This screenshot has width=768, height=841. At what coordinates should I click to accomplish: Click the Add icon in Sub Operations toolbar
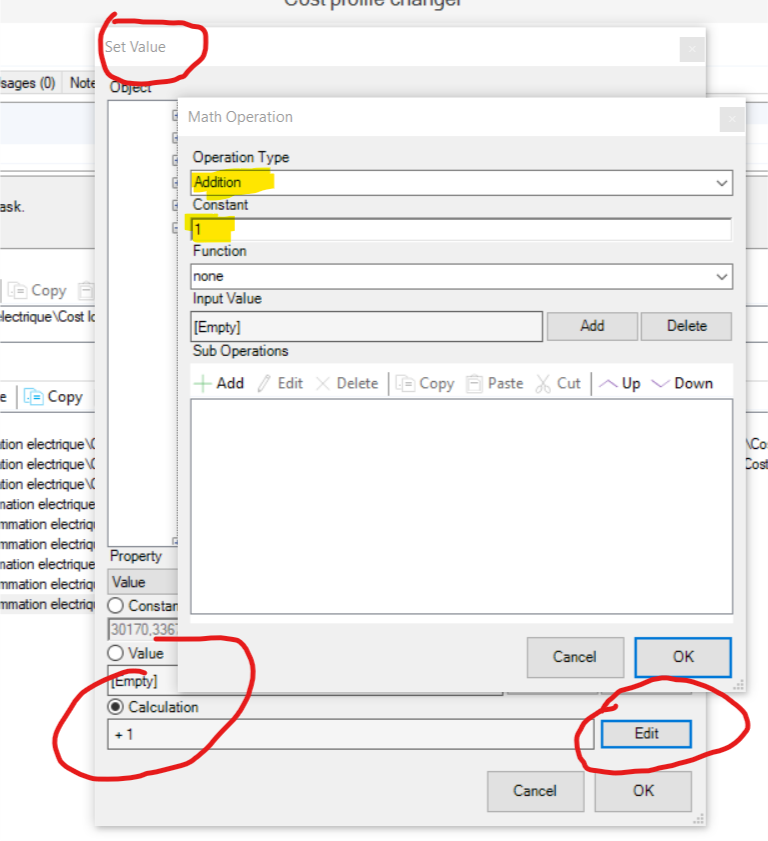[202, 383]
